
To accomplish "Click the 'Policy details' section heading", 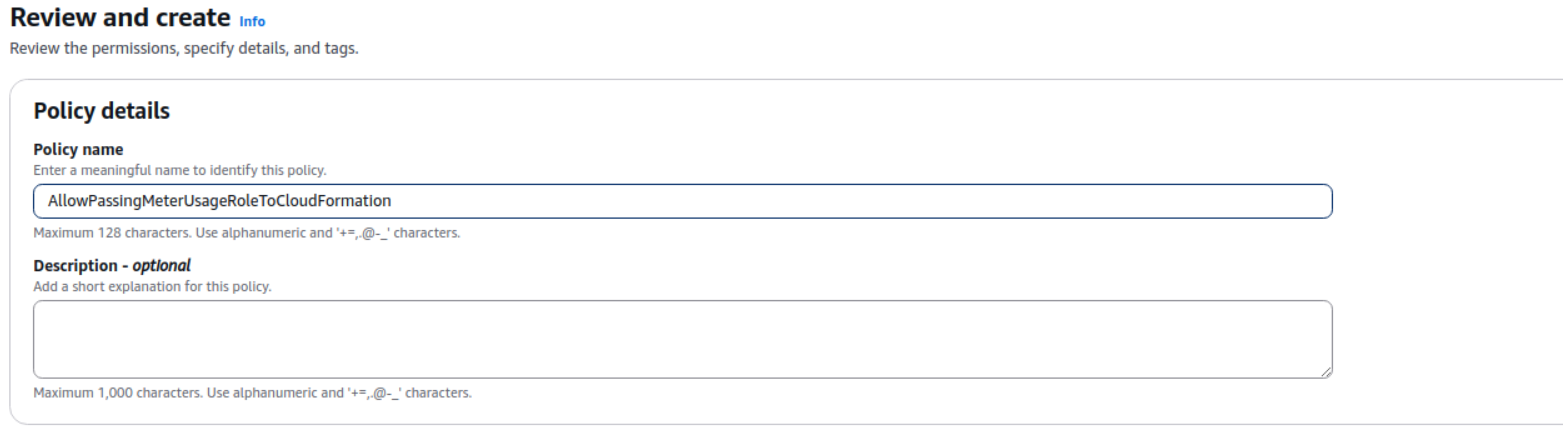I will [101, 111].
